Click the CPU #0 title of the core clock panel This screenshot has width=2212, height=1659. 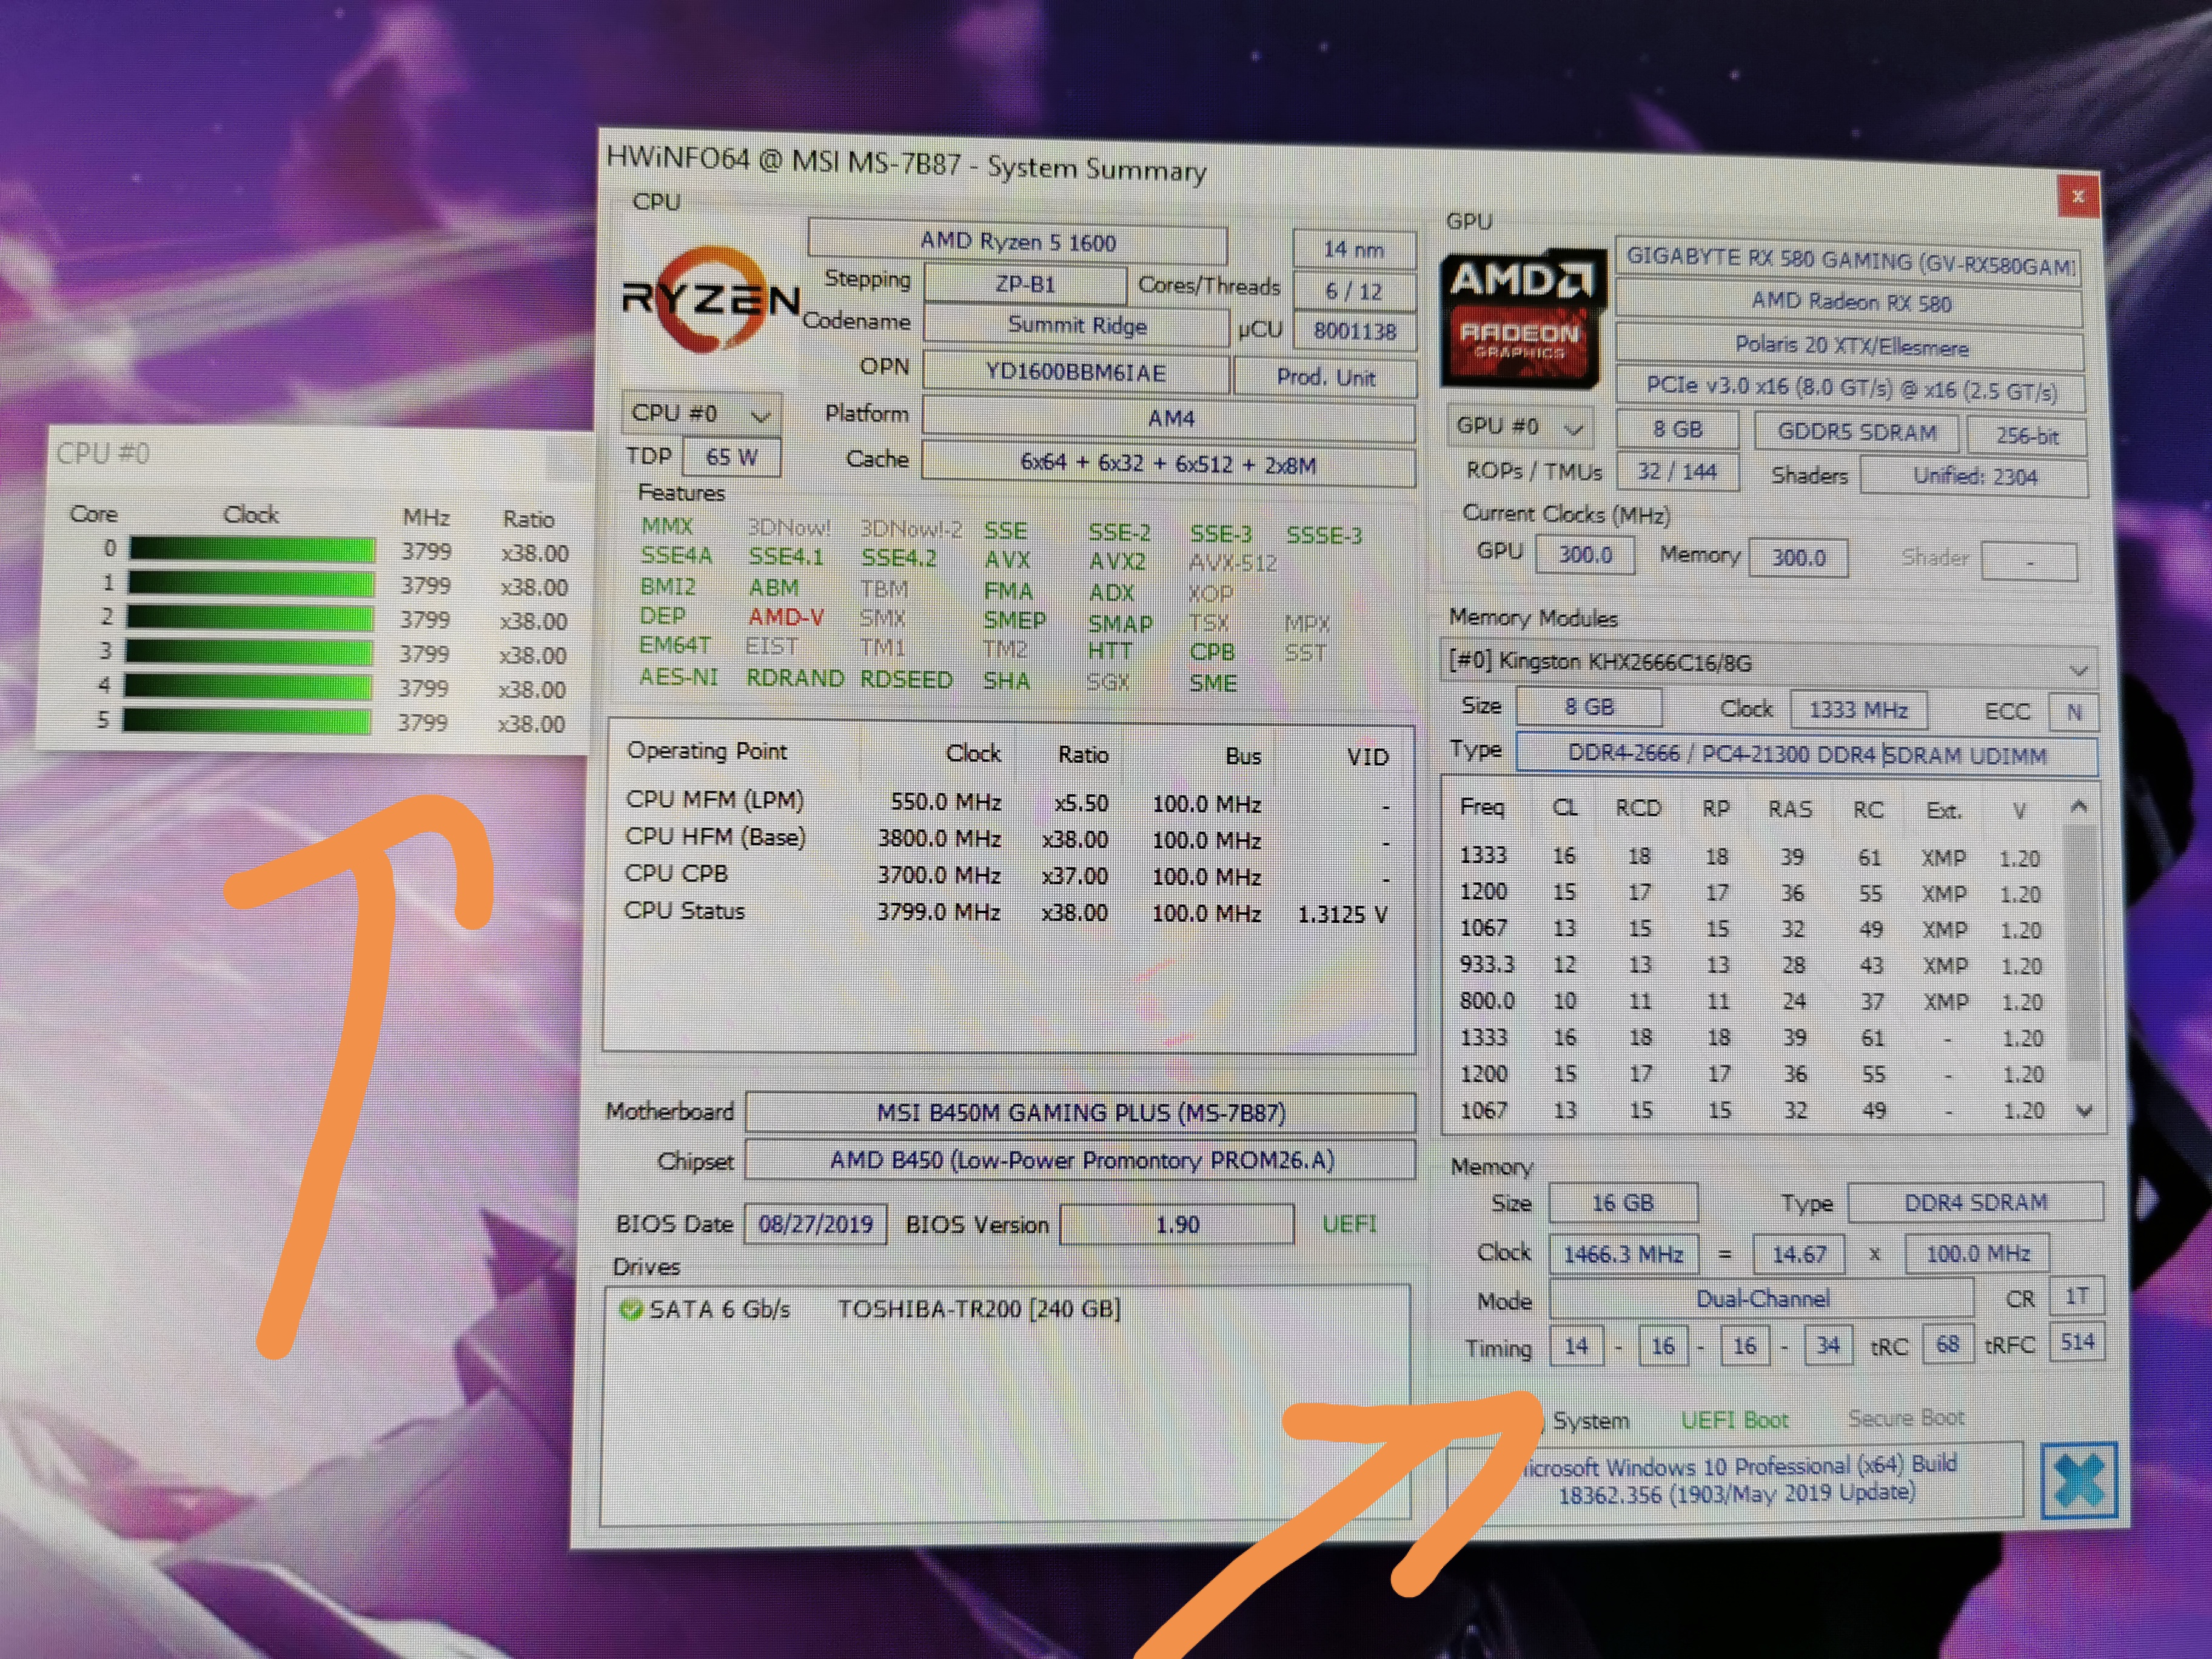102,454
